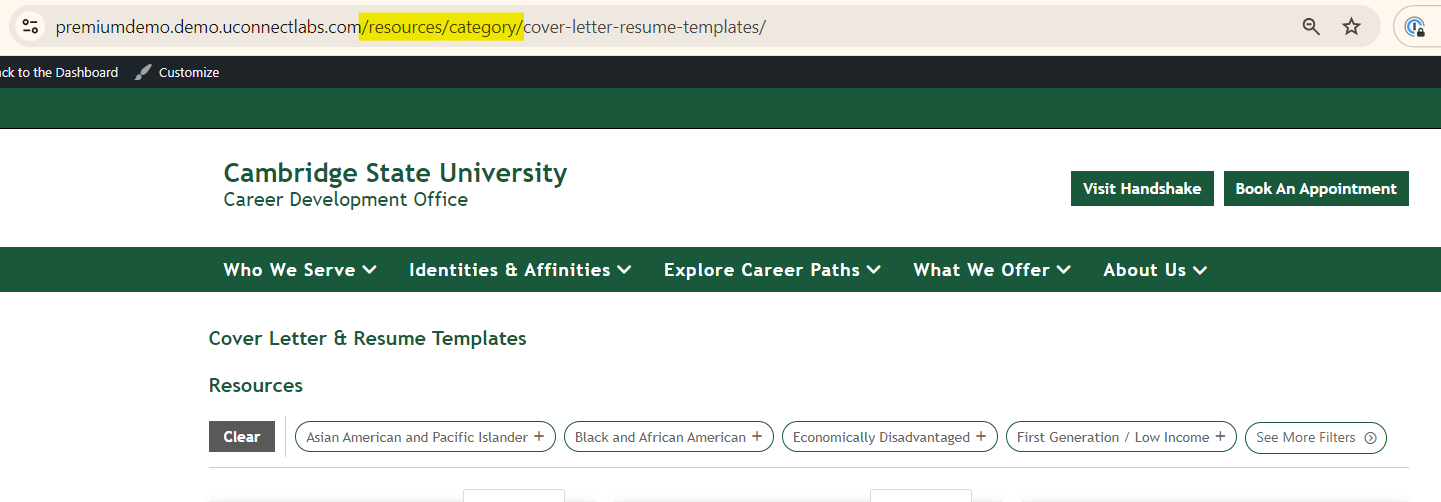Add First Generation / Low Income filter
Viewport: 1441px width, 502px height.
(x=1120, y=437)
